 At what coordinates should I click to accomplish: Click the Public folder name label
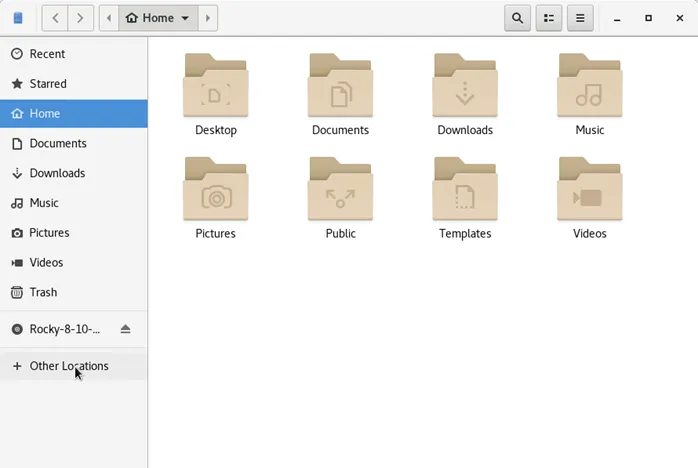[x=341, y=234]
